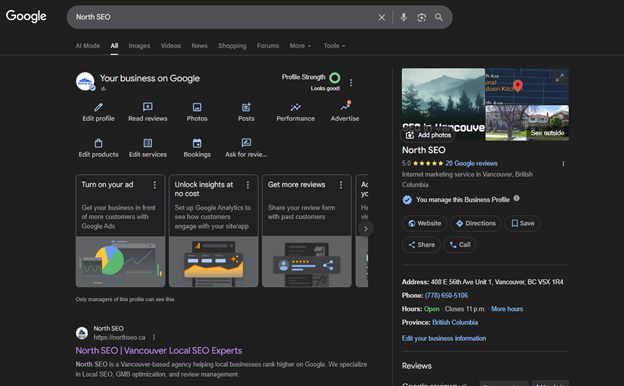Open the British Columbia province link
This screenshot has width=624, height=386.
455,322
